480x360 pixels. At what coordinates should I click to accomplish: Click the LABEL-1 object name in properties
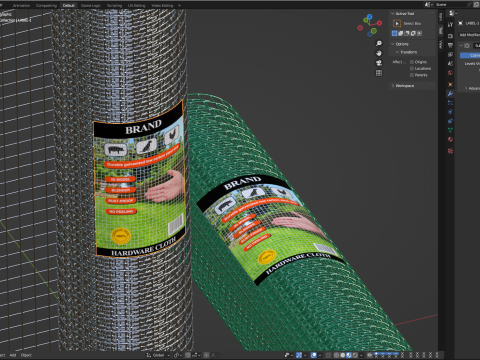point(472,23)
